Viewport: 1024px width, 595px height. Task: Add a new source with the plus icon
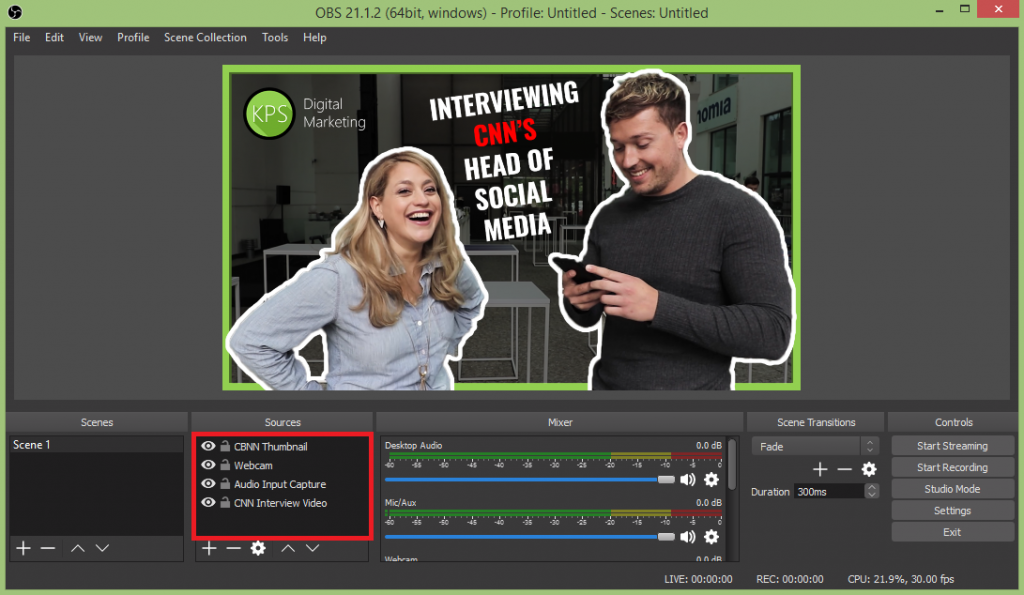pos(209,547)
